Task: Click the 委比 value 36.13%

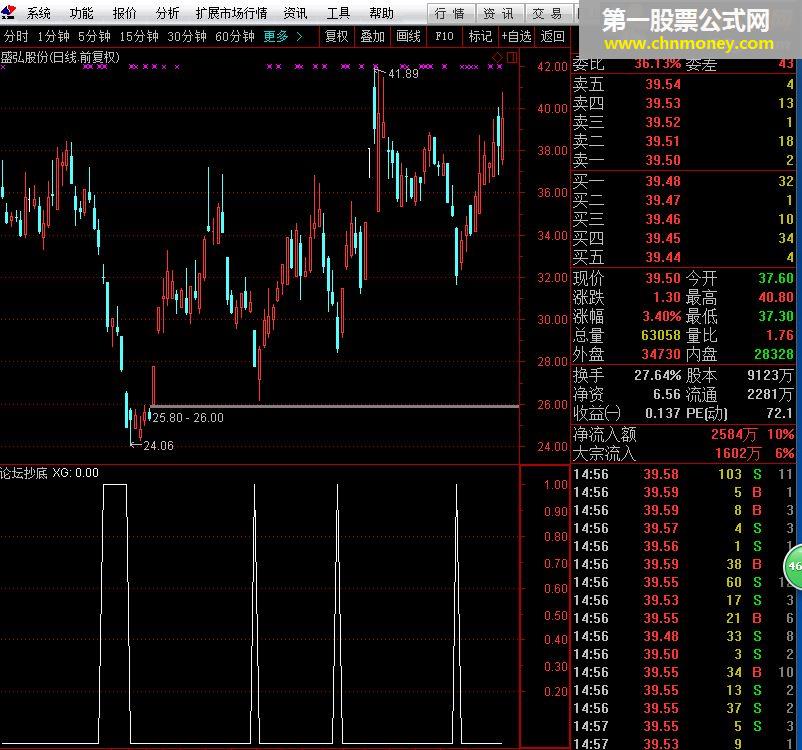Action: pyautogui.click(x=658, y=64)
